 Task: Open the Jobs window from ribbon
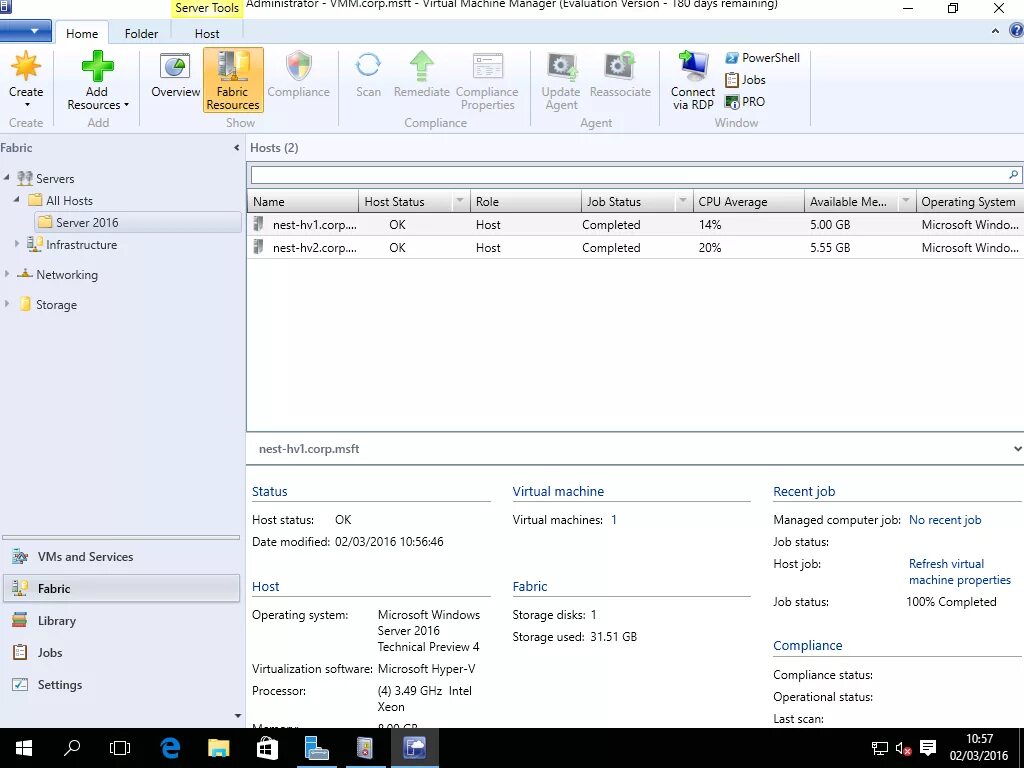tap(745, 80)
